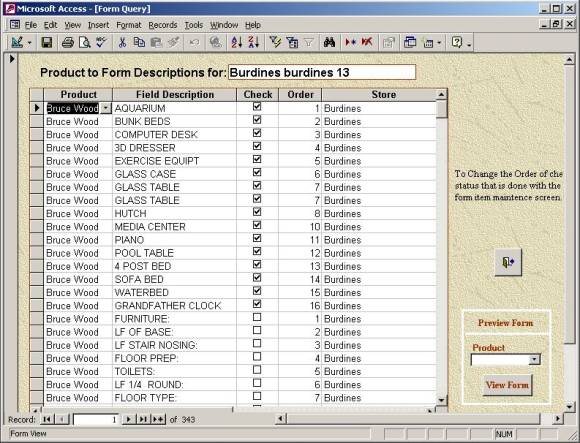Image resolution: width=580 pixels, height=443 pixels.
Task: Click the View Form button
Action: (x=507, y=385)
